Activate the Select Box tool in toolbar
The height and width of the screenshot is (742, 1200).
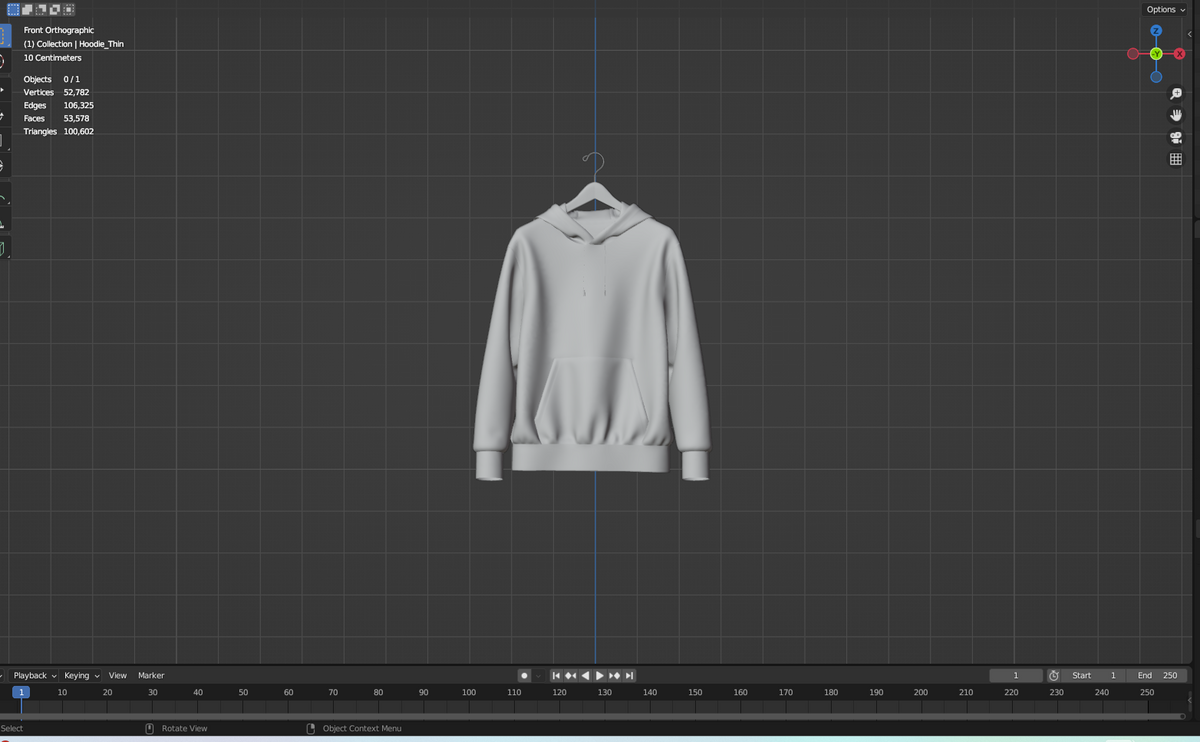pyautogui.click(x=4, y=35)
